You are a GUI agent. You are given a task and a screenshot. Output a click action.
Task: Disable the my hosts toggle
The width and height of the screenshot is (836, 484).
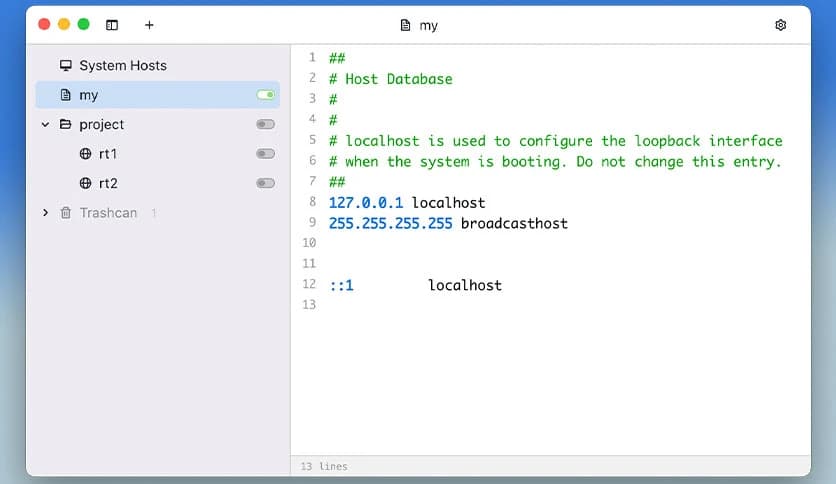pos(265,95)
